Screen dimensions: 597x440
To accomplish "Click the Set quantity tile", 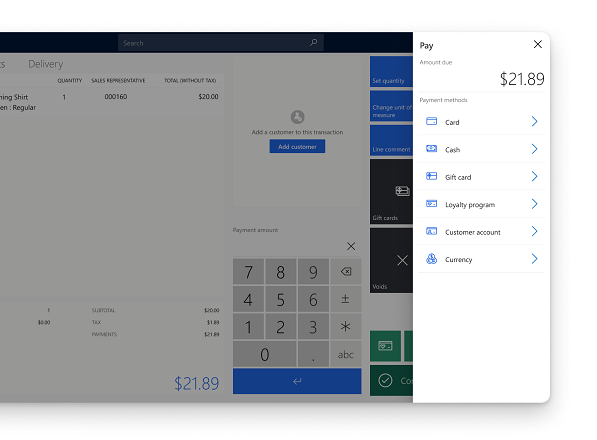I will click(x=391, y=72).
